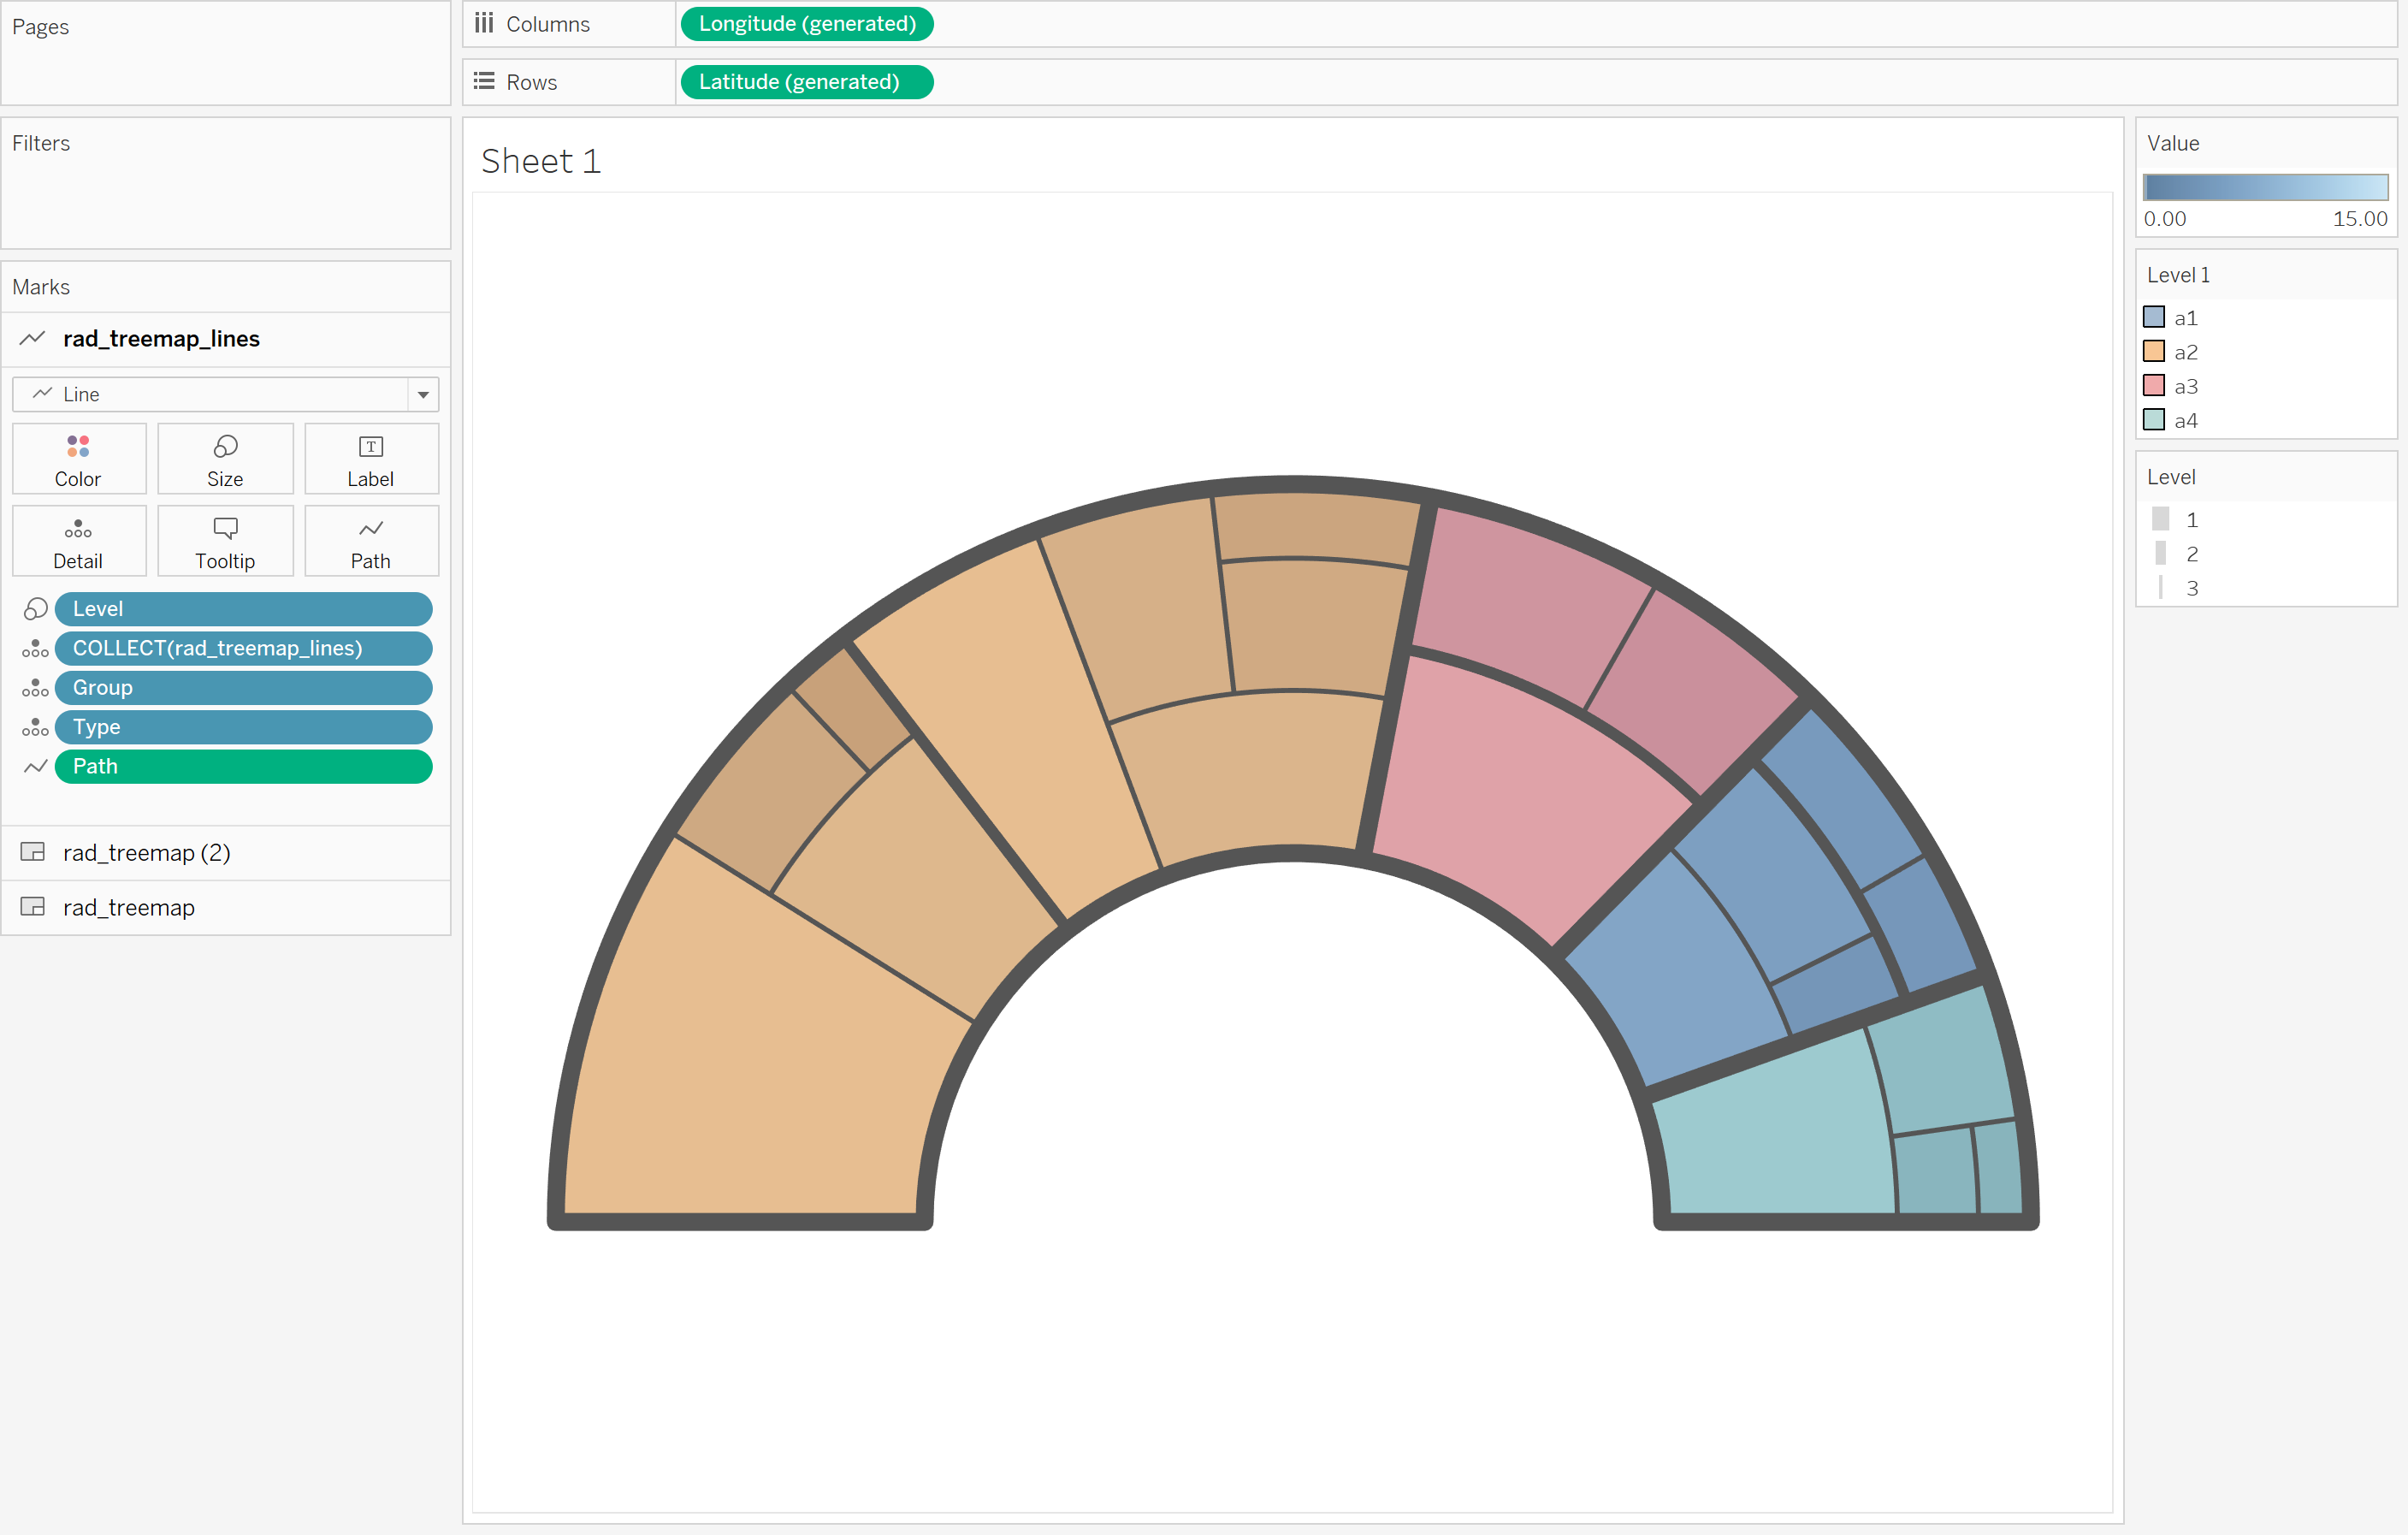Click the Tooltip marks card button
This screenshot has height=1535, width=2408.
(x=225, y=541)
